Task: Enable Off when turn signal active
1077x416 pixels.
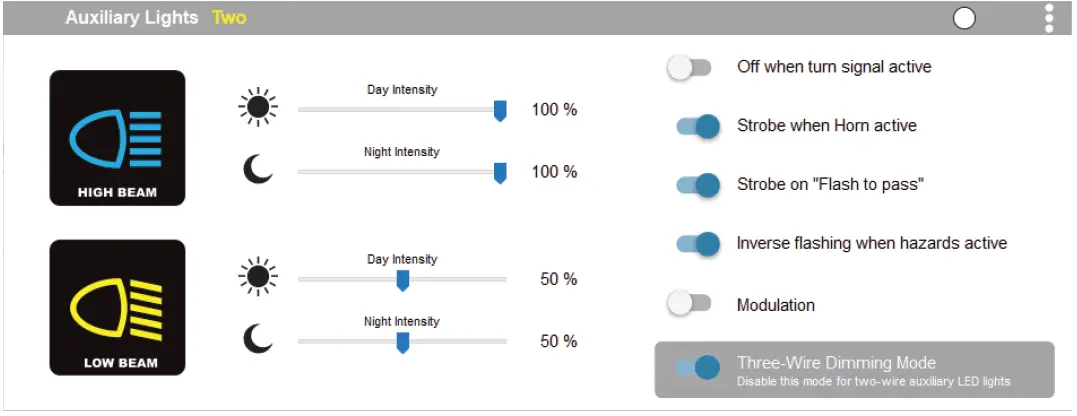Action: tap(689, 68)
